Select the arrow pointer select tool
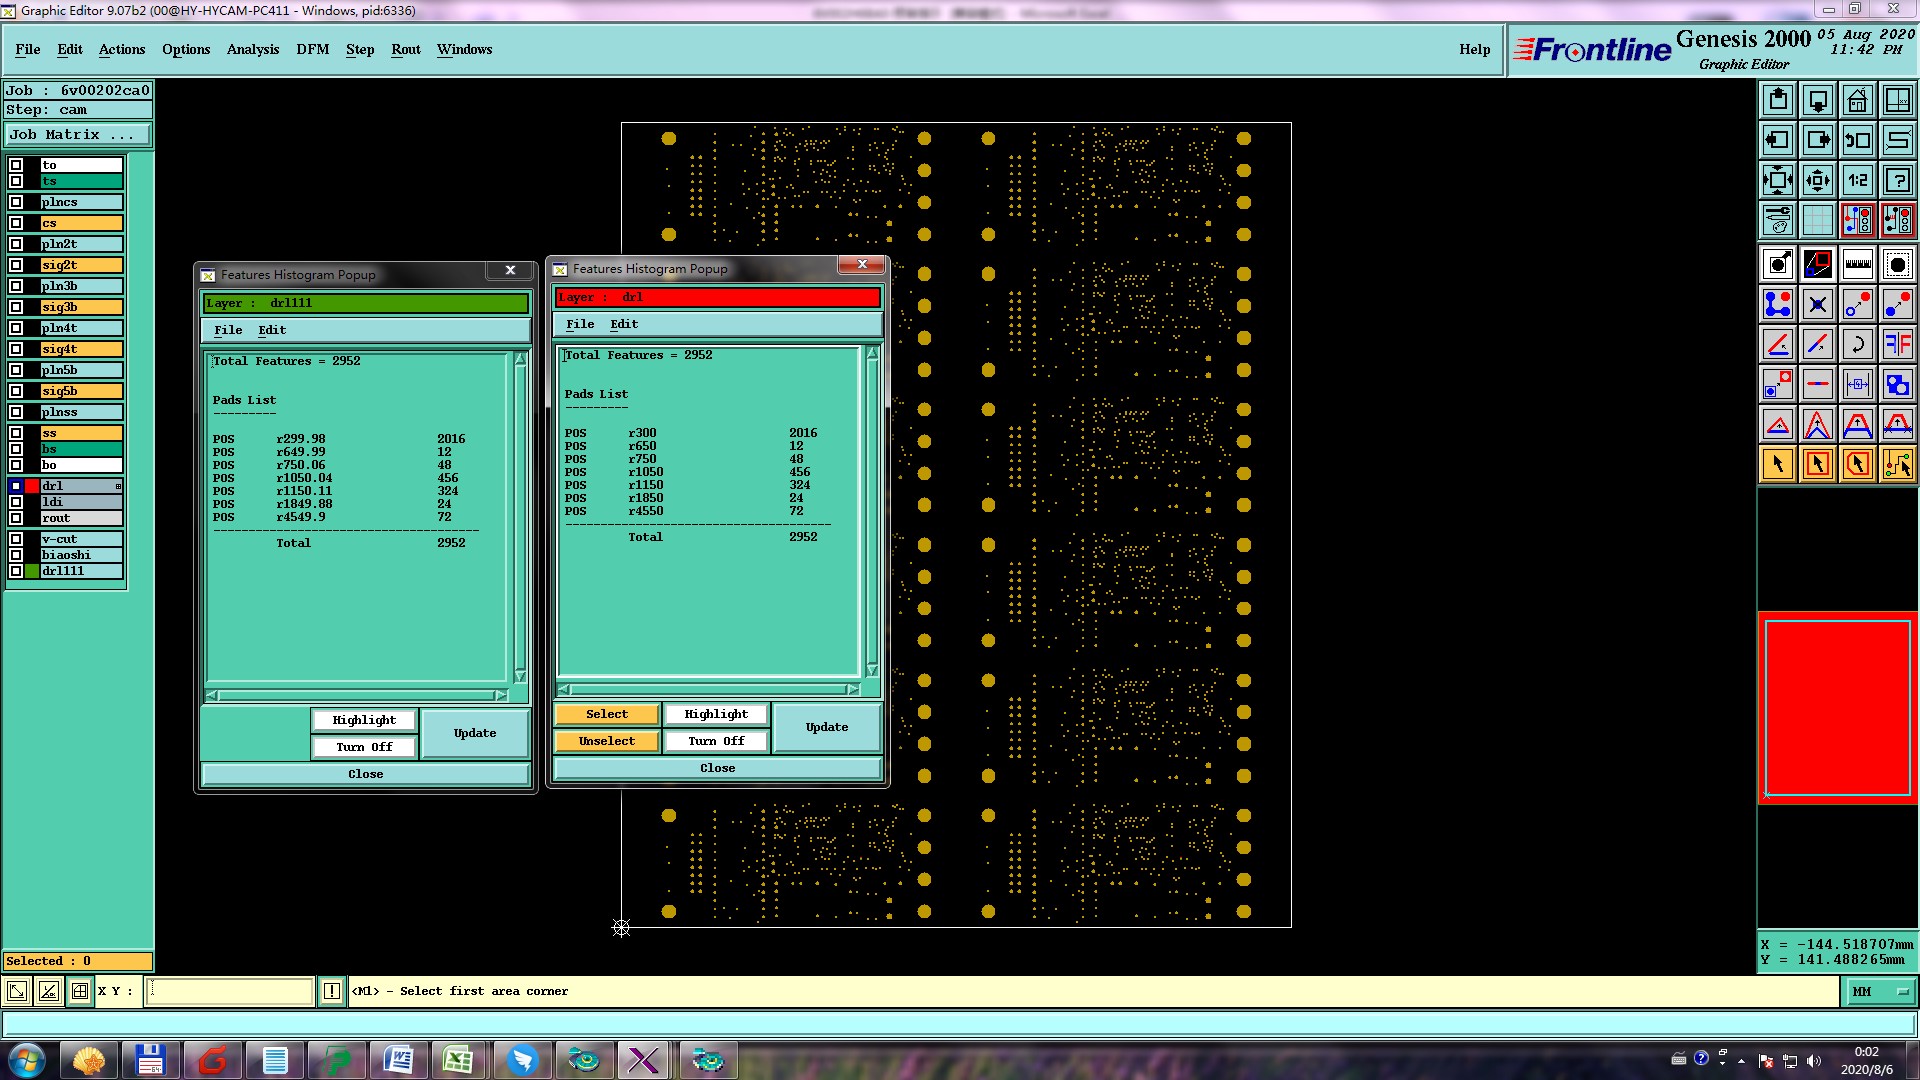 coord(1778,464)
